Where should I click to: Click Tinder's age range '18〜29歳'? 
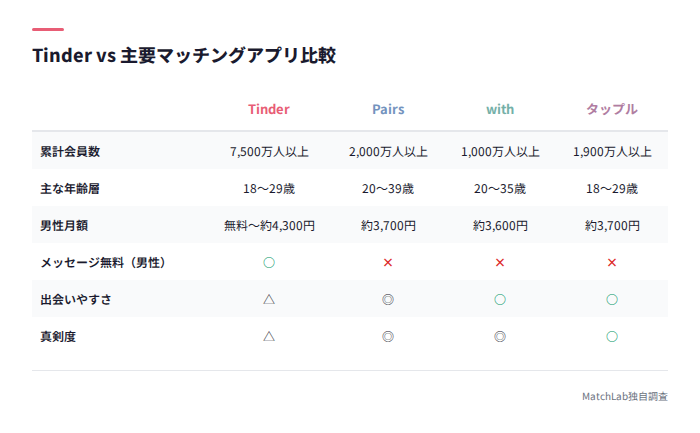click(x=269, y=189)
